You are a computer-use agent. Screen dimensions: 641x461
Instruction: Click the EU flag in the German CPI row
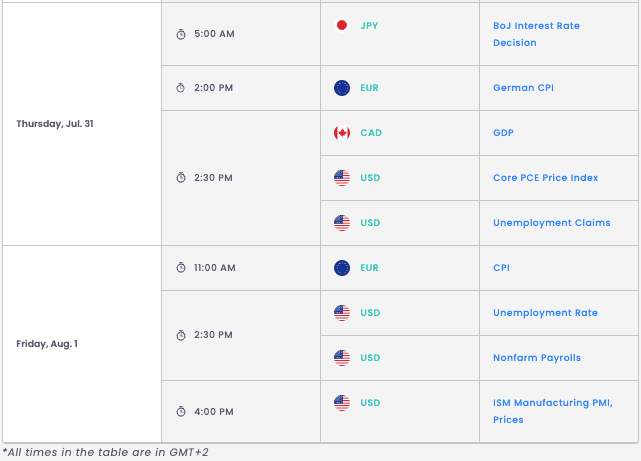pyautogui.click(x=342, y=88)
